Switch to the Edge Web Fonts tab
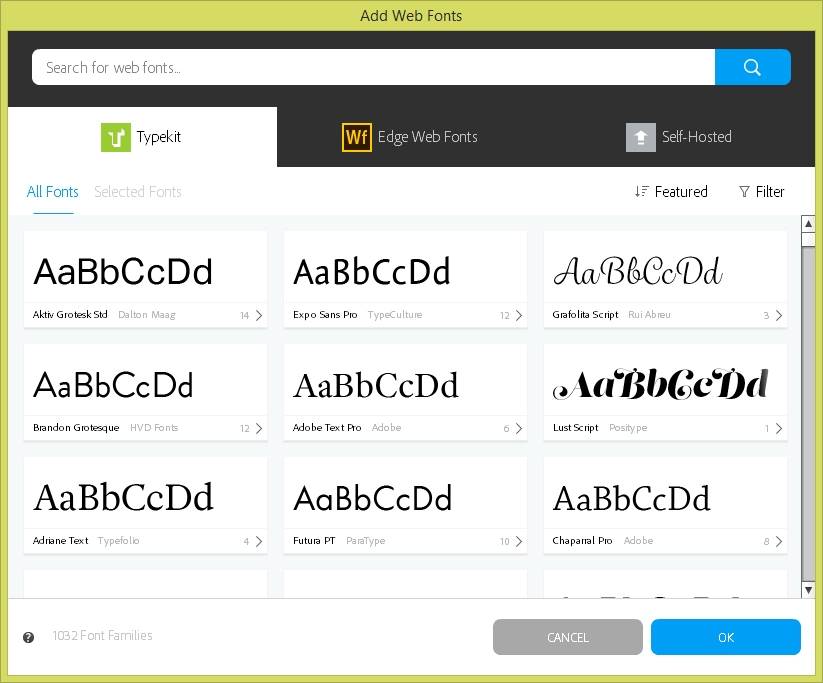The height and width of the screenshot is (683, 823). coord(409,137)
